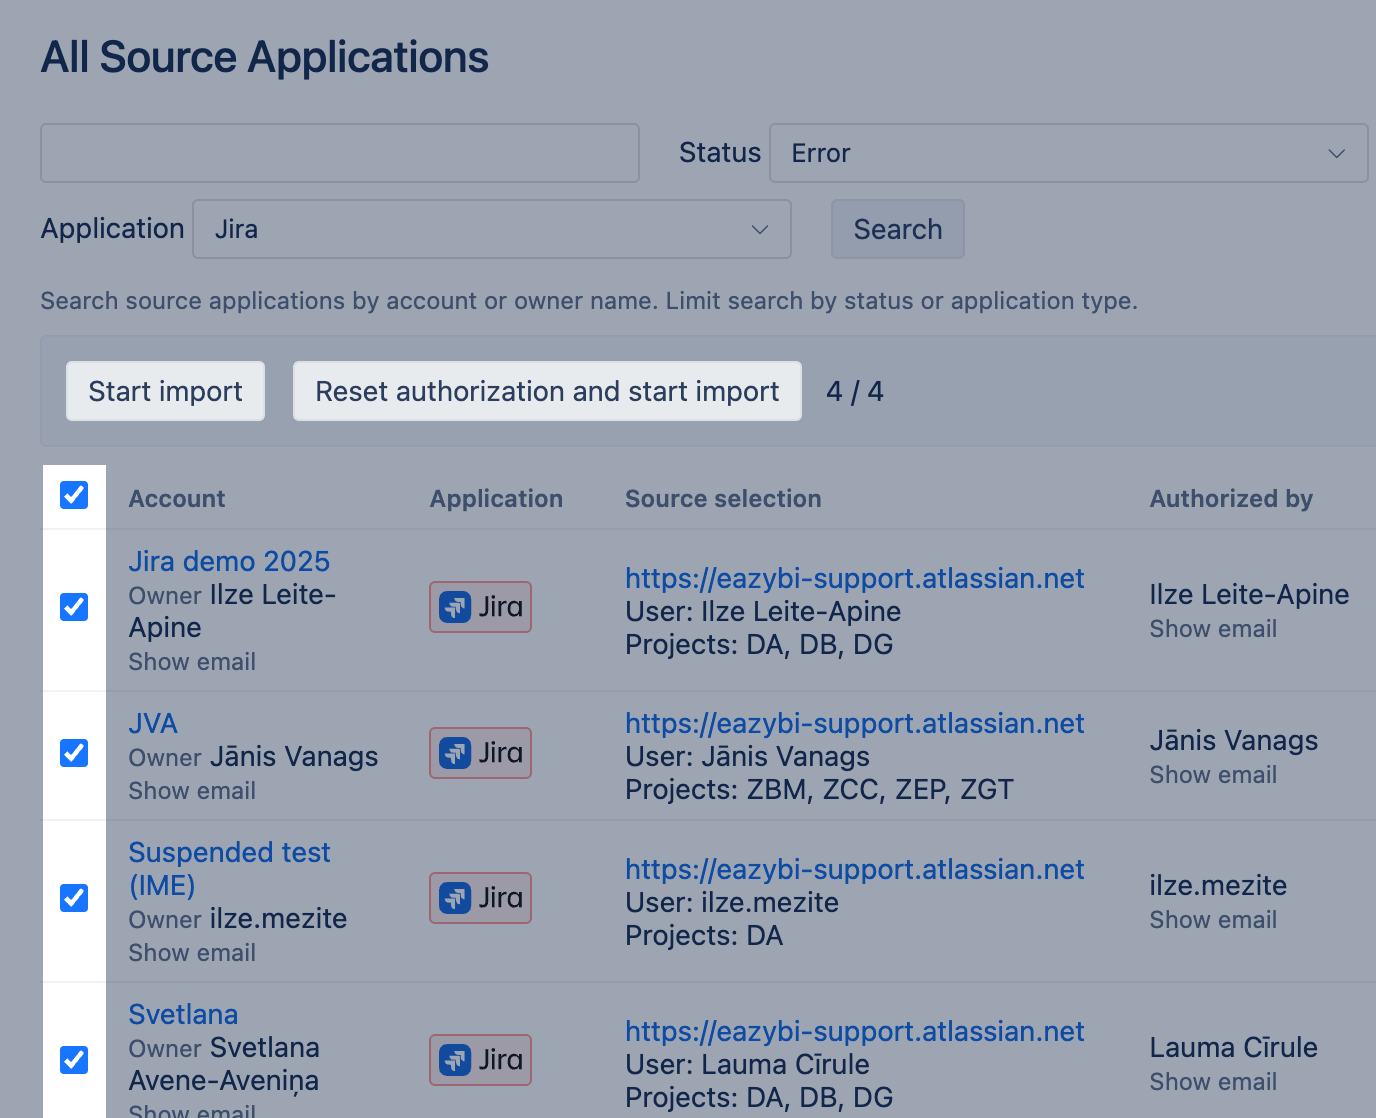Deselect the JVA account checkbox

pyautogui.click(x=74, y=753)
